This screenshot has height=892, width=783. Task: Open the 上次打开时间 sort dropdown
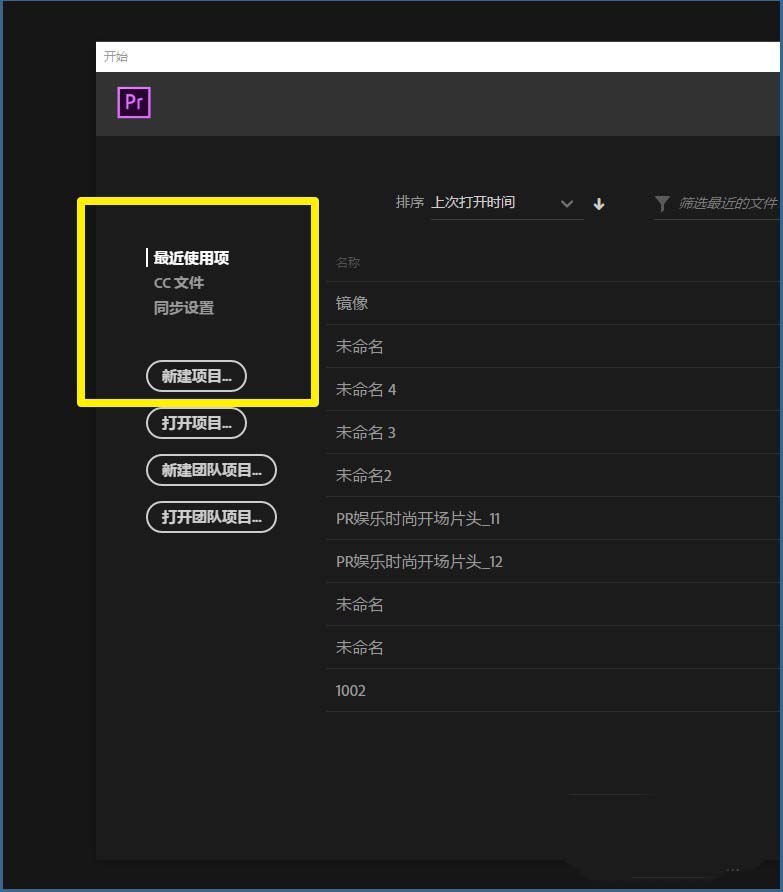pyautogui.click(x=506, y=203)
